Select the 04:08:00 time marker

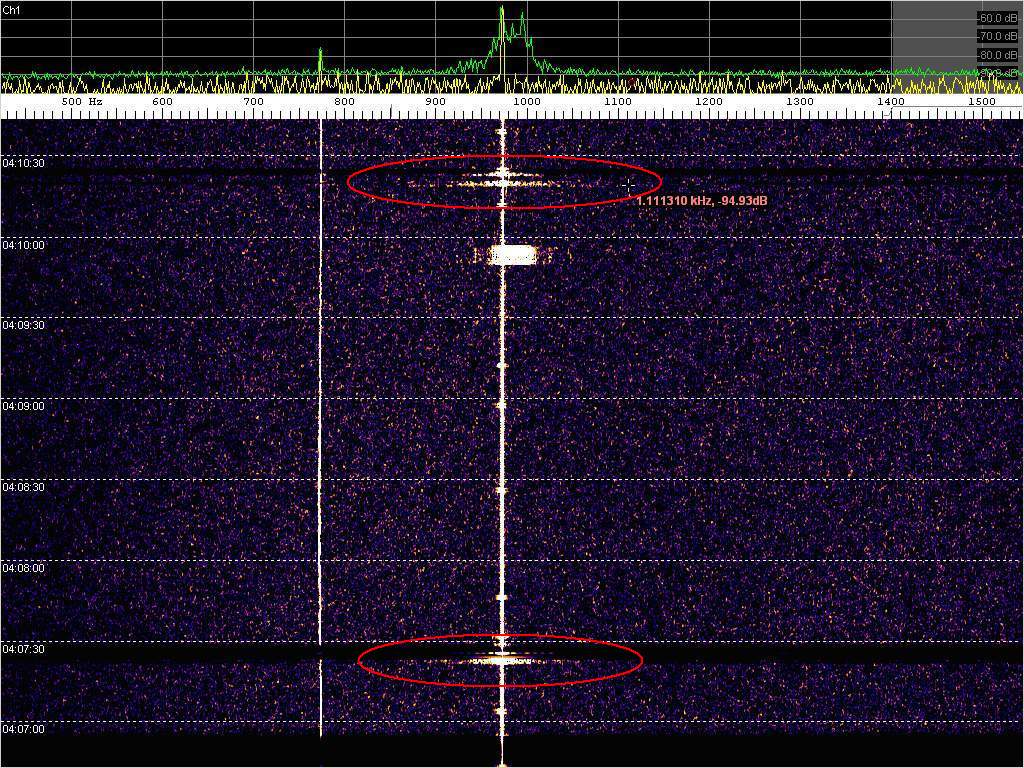point(23,568)
